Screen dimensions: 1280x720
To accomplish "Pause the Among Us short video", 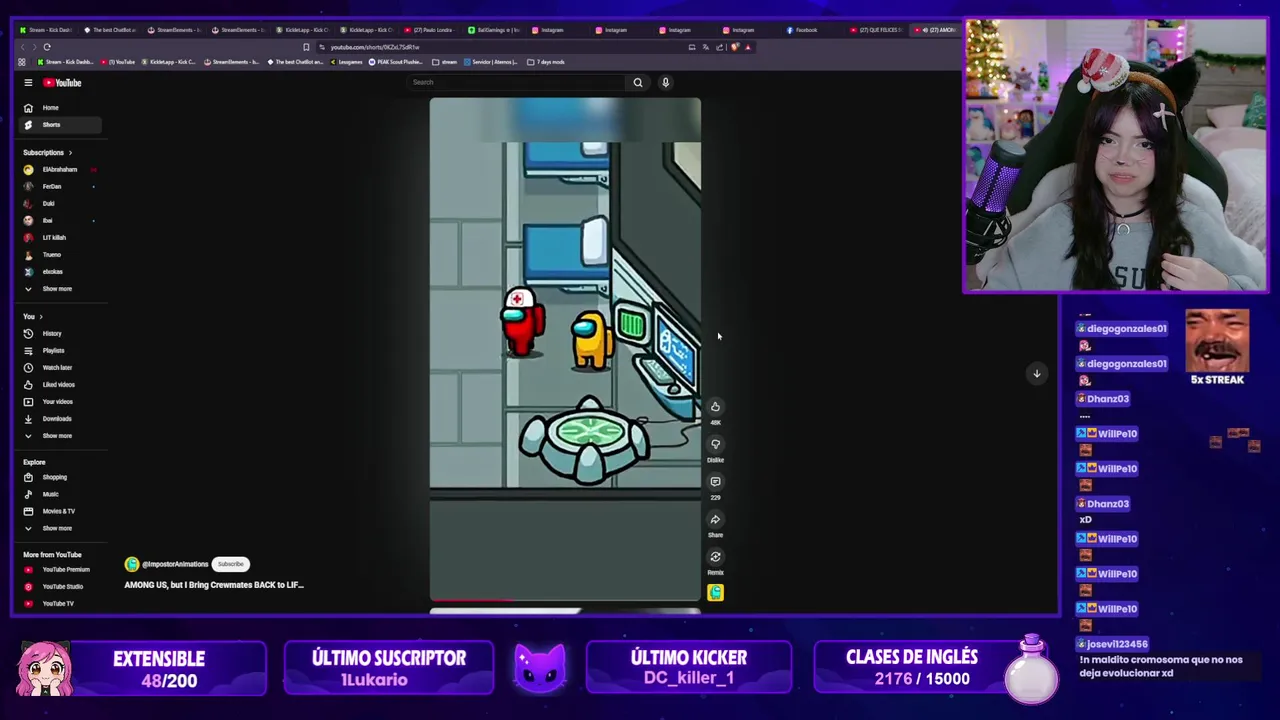I will (x=565, y=350).
